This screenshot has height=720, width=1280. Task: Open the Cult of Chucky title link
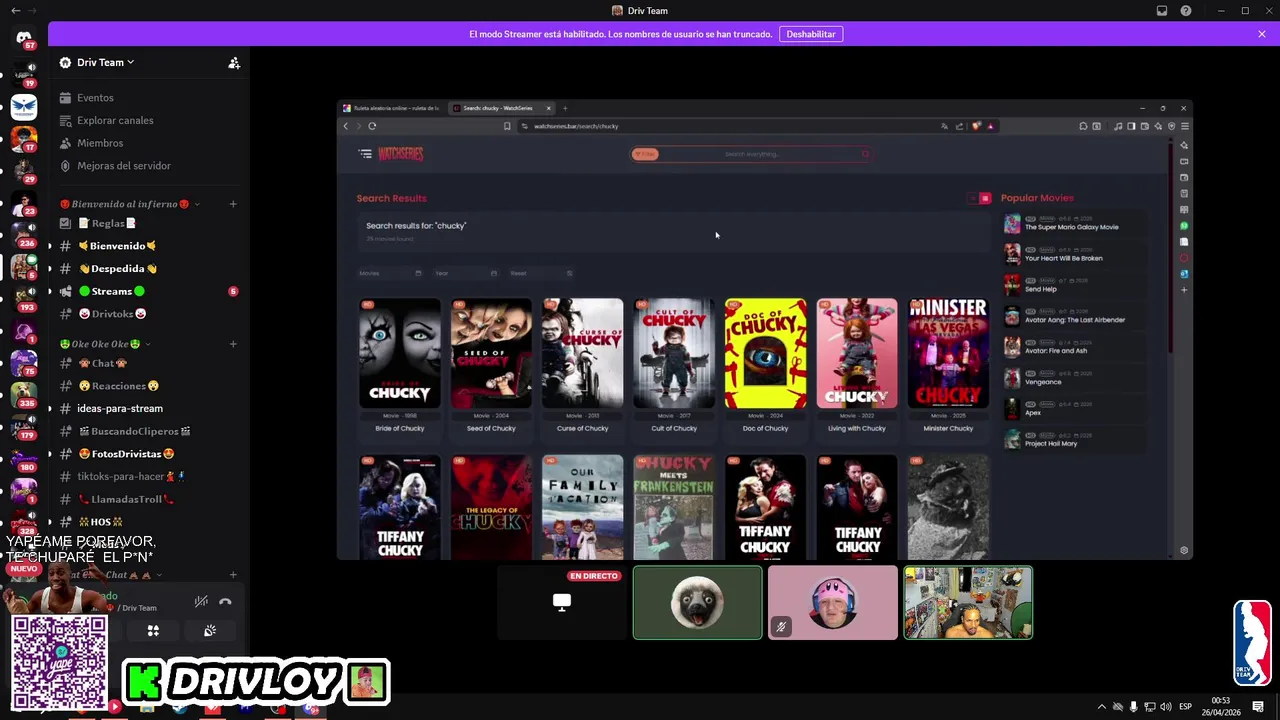coord(674,428)
